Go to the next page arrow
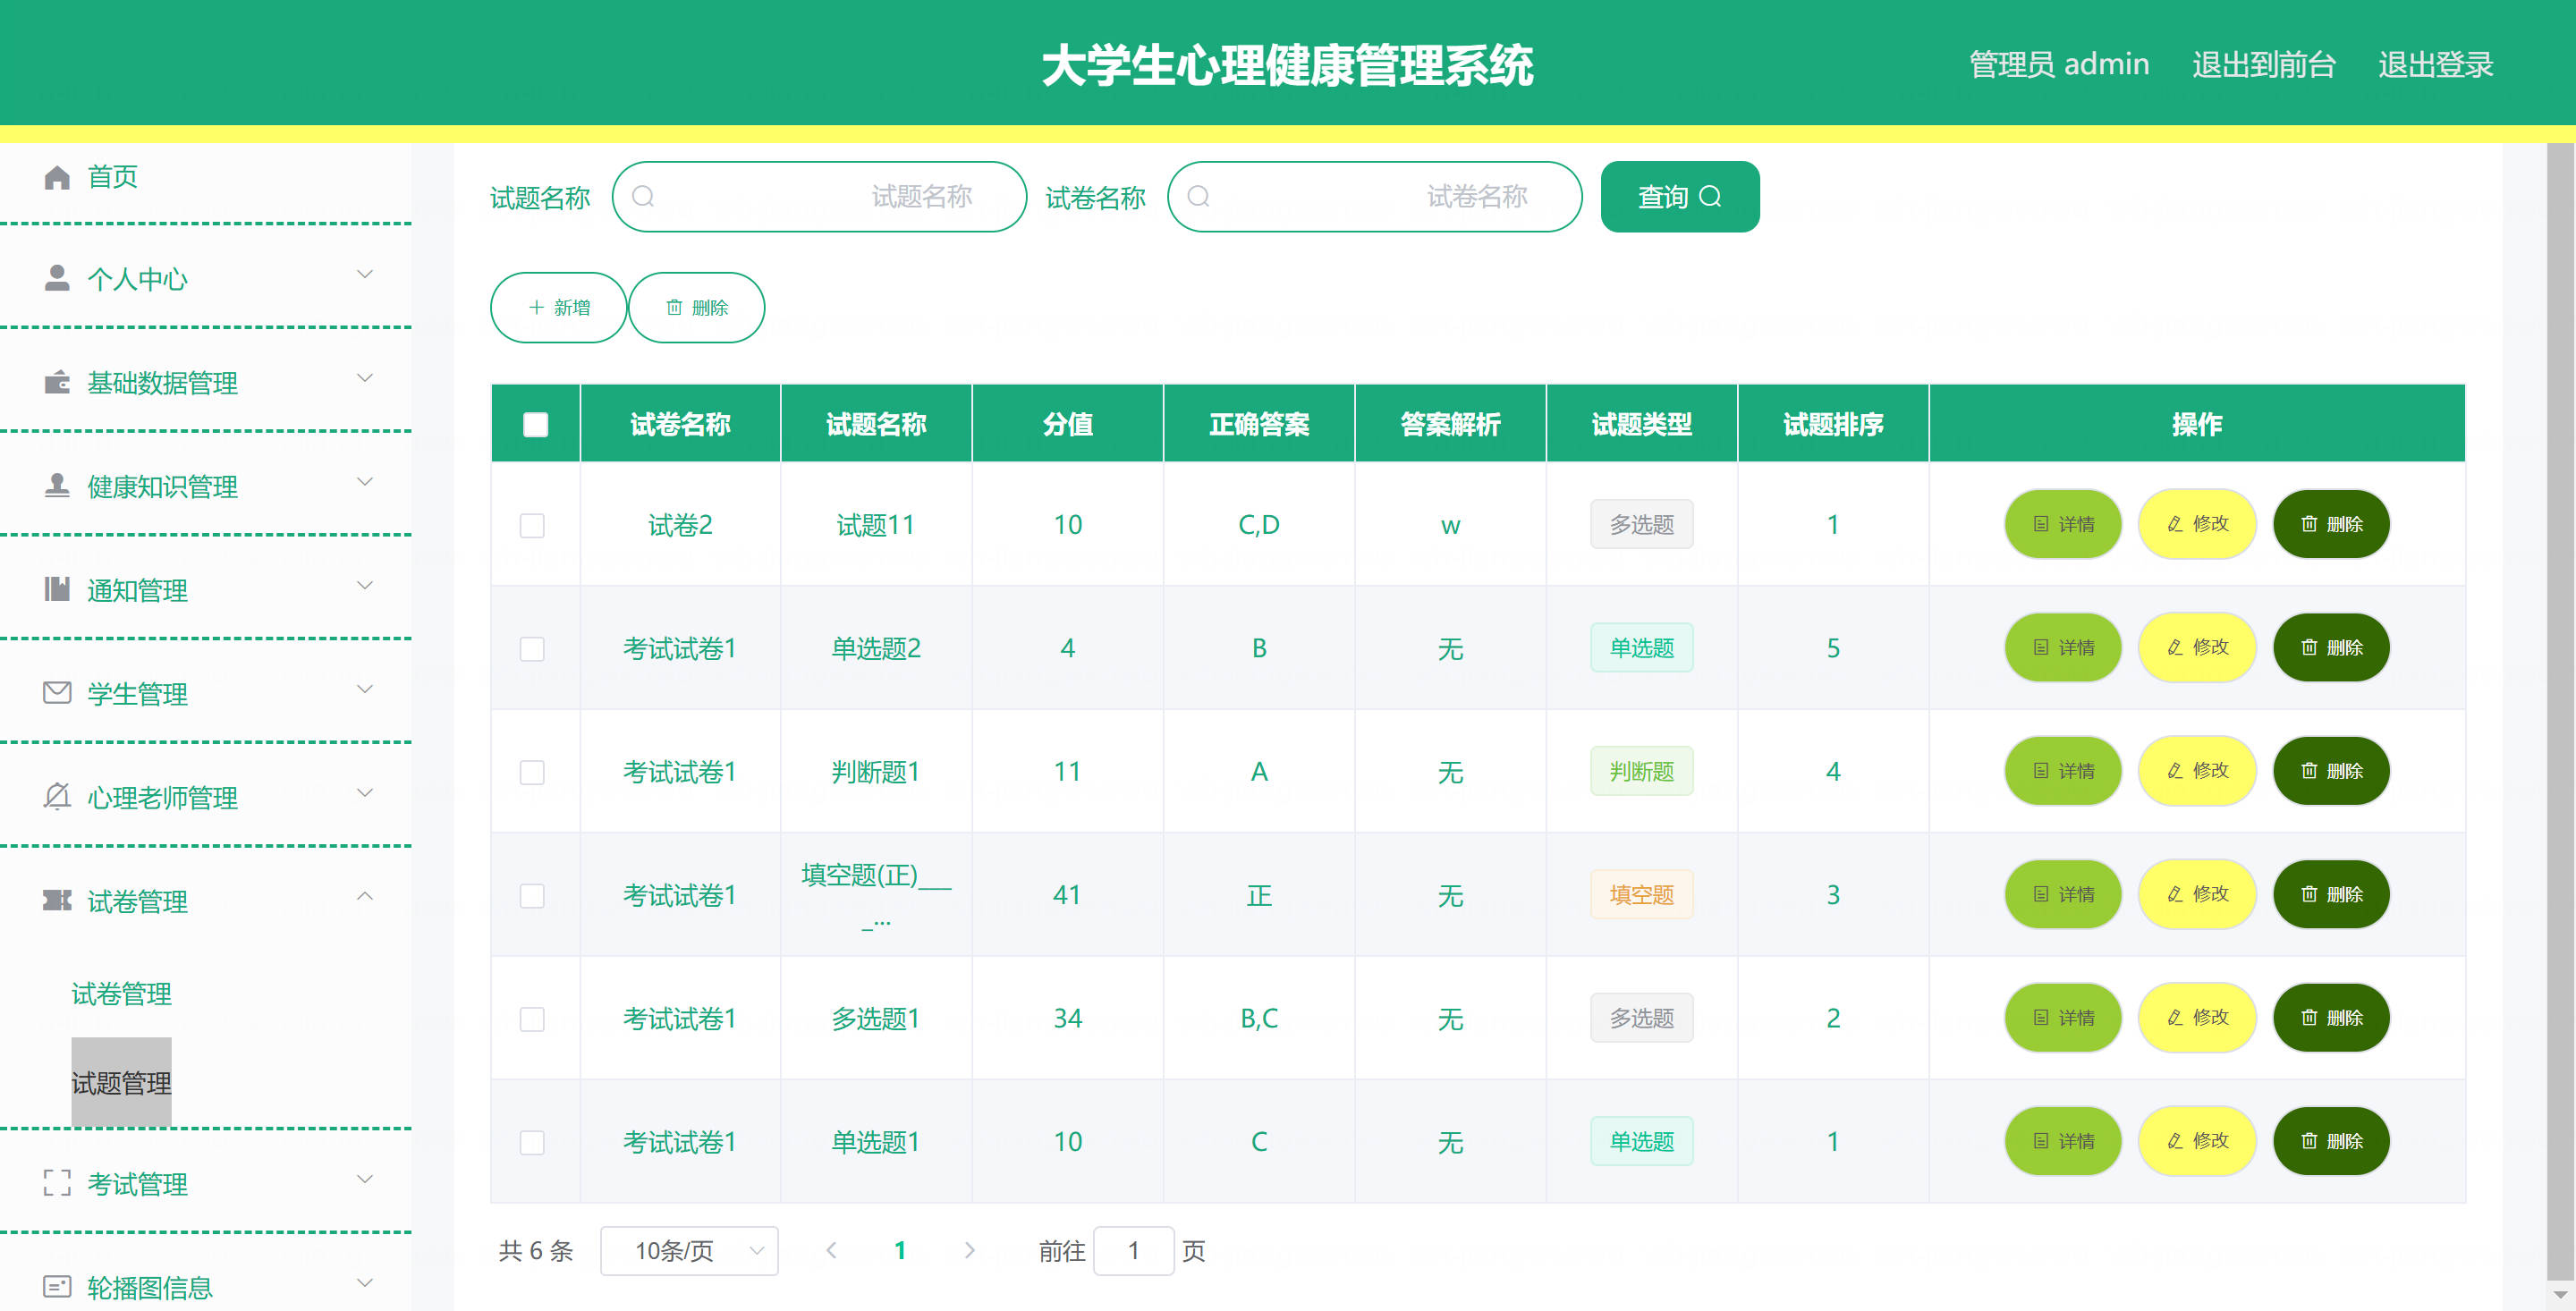The height and width of the screenshot is (1311, 2576). 969,1250
